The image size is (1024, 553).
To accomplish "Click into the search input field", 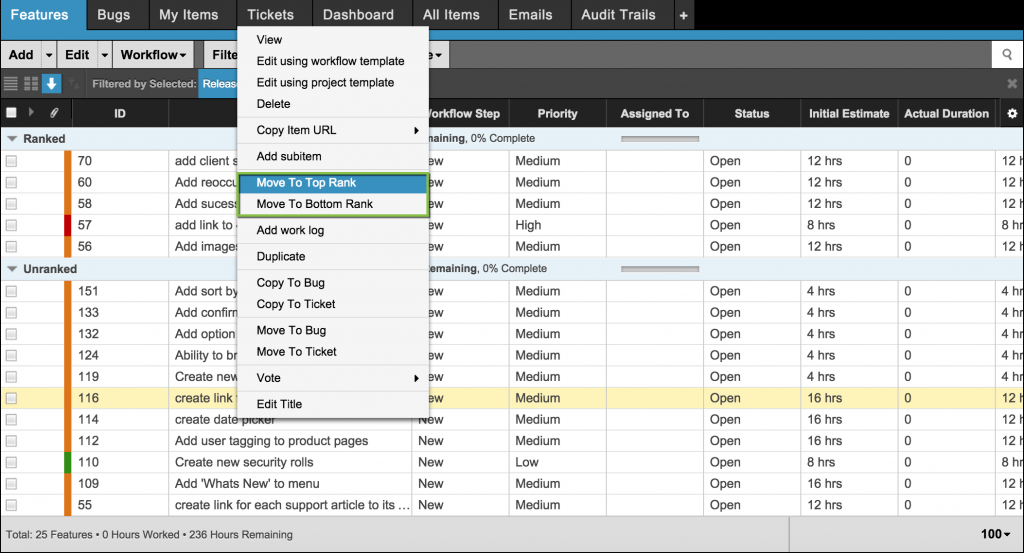I will click(x=720, y=55).
